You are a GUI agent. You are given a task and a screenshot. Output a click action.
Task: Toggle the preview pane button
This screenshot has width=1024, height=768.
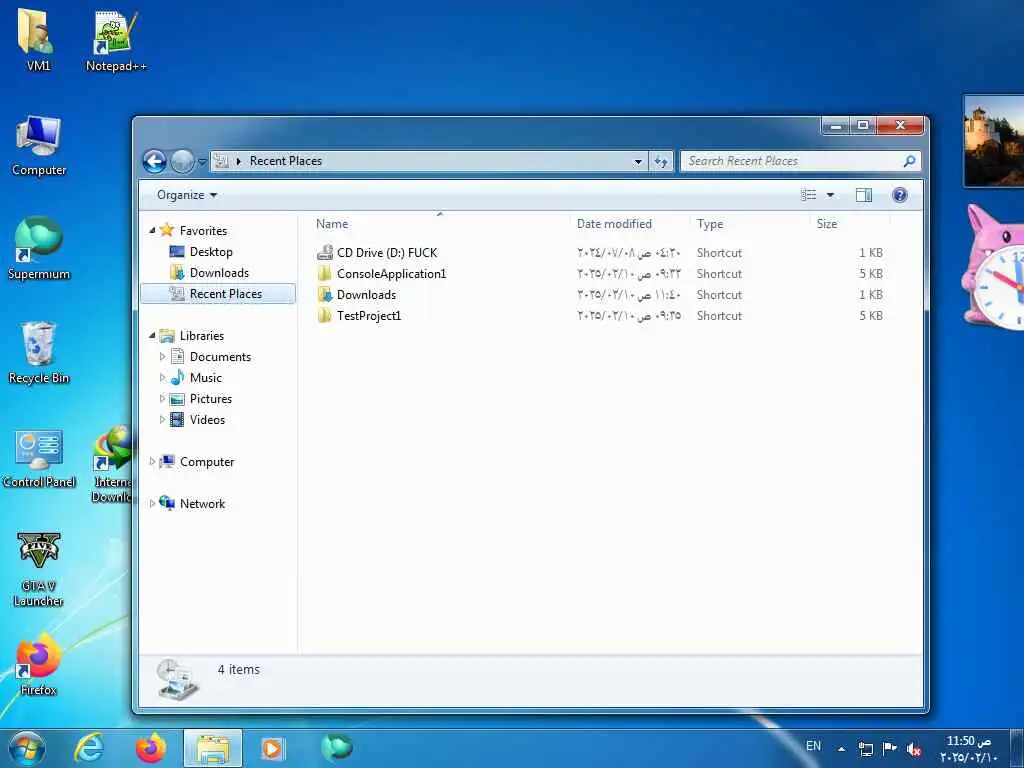point(863,195)
